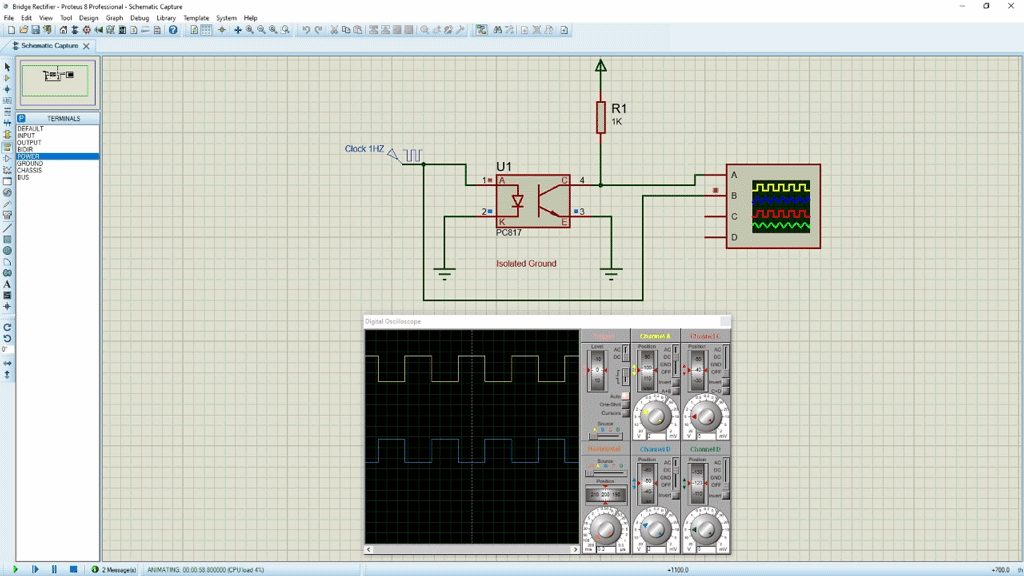Viewport: 1024px width, 576px height.
Task: Open the Debug menu
Action: (x=139, y=18)
